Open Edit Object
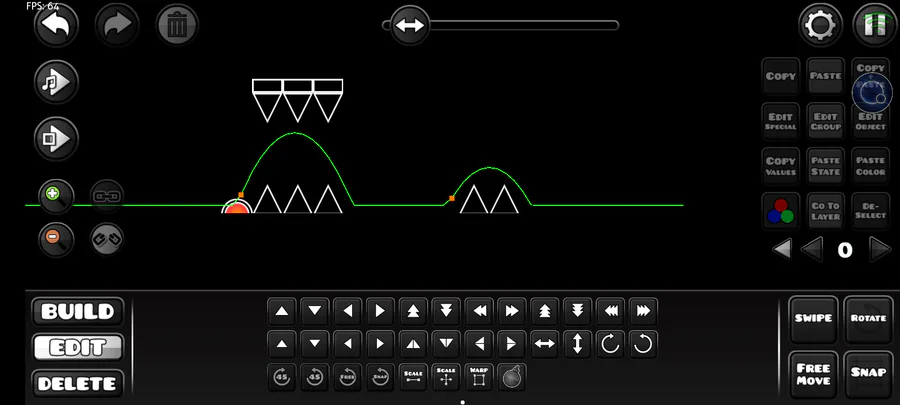This screenshot has height=405, width=900. pyautogui.click(x=870, y=121)
